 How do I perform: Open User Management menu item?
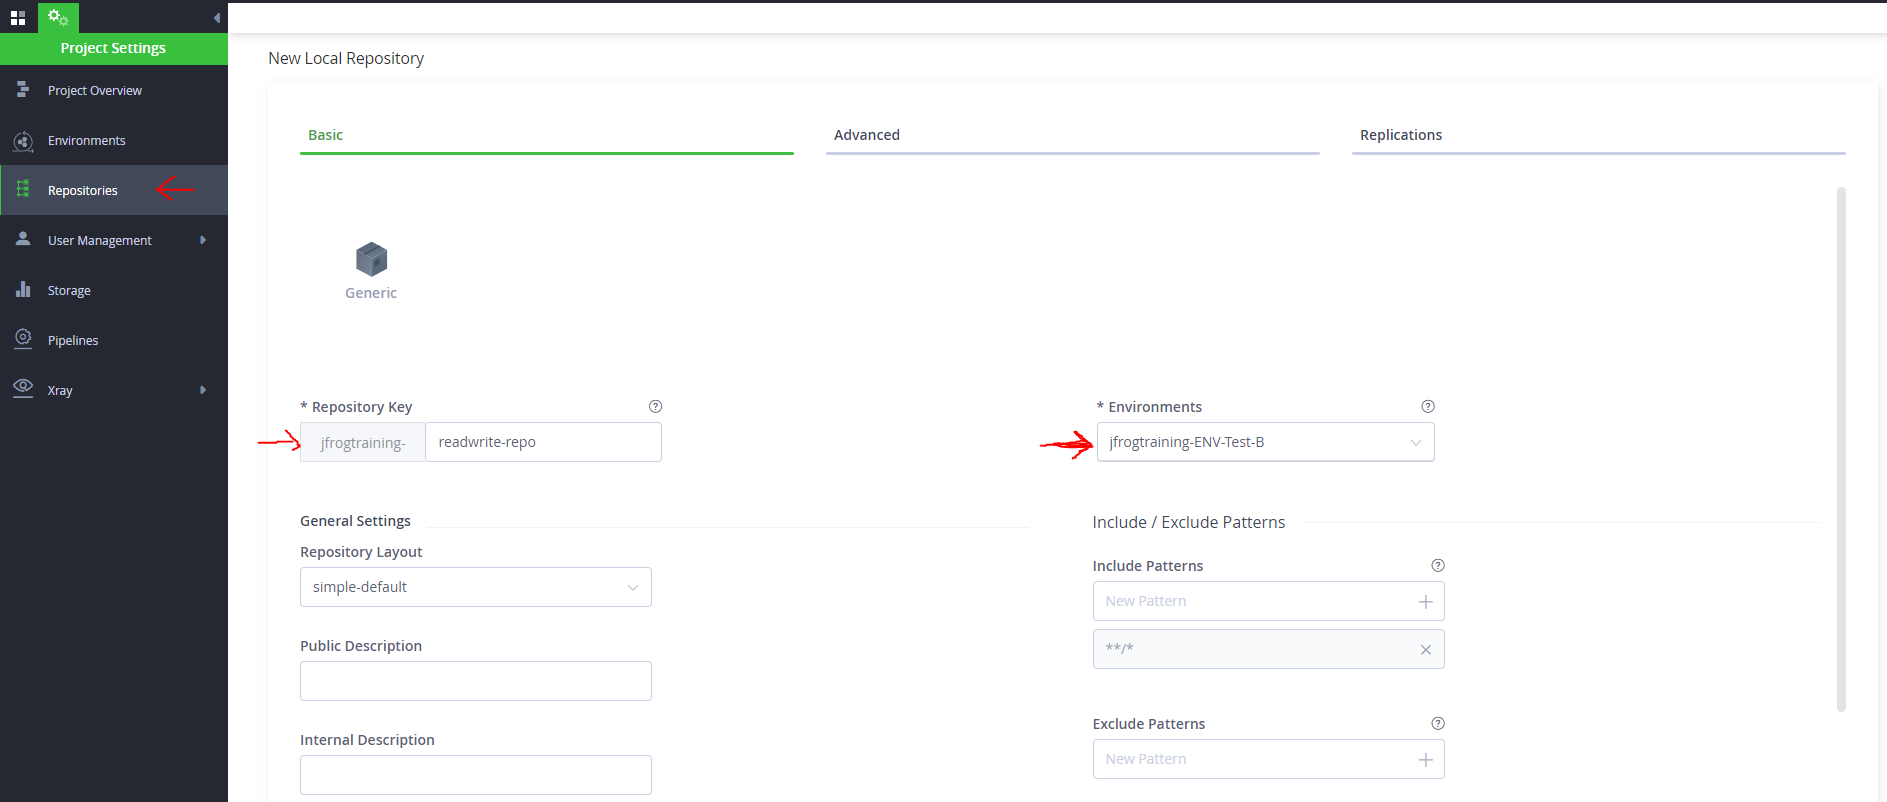[x=114, y=240]
